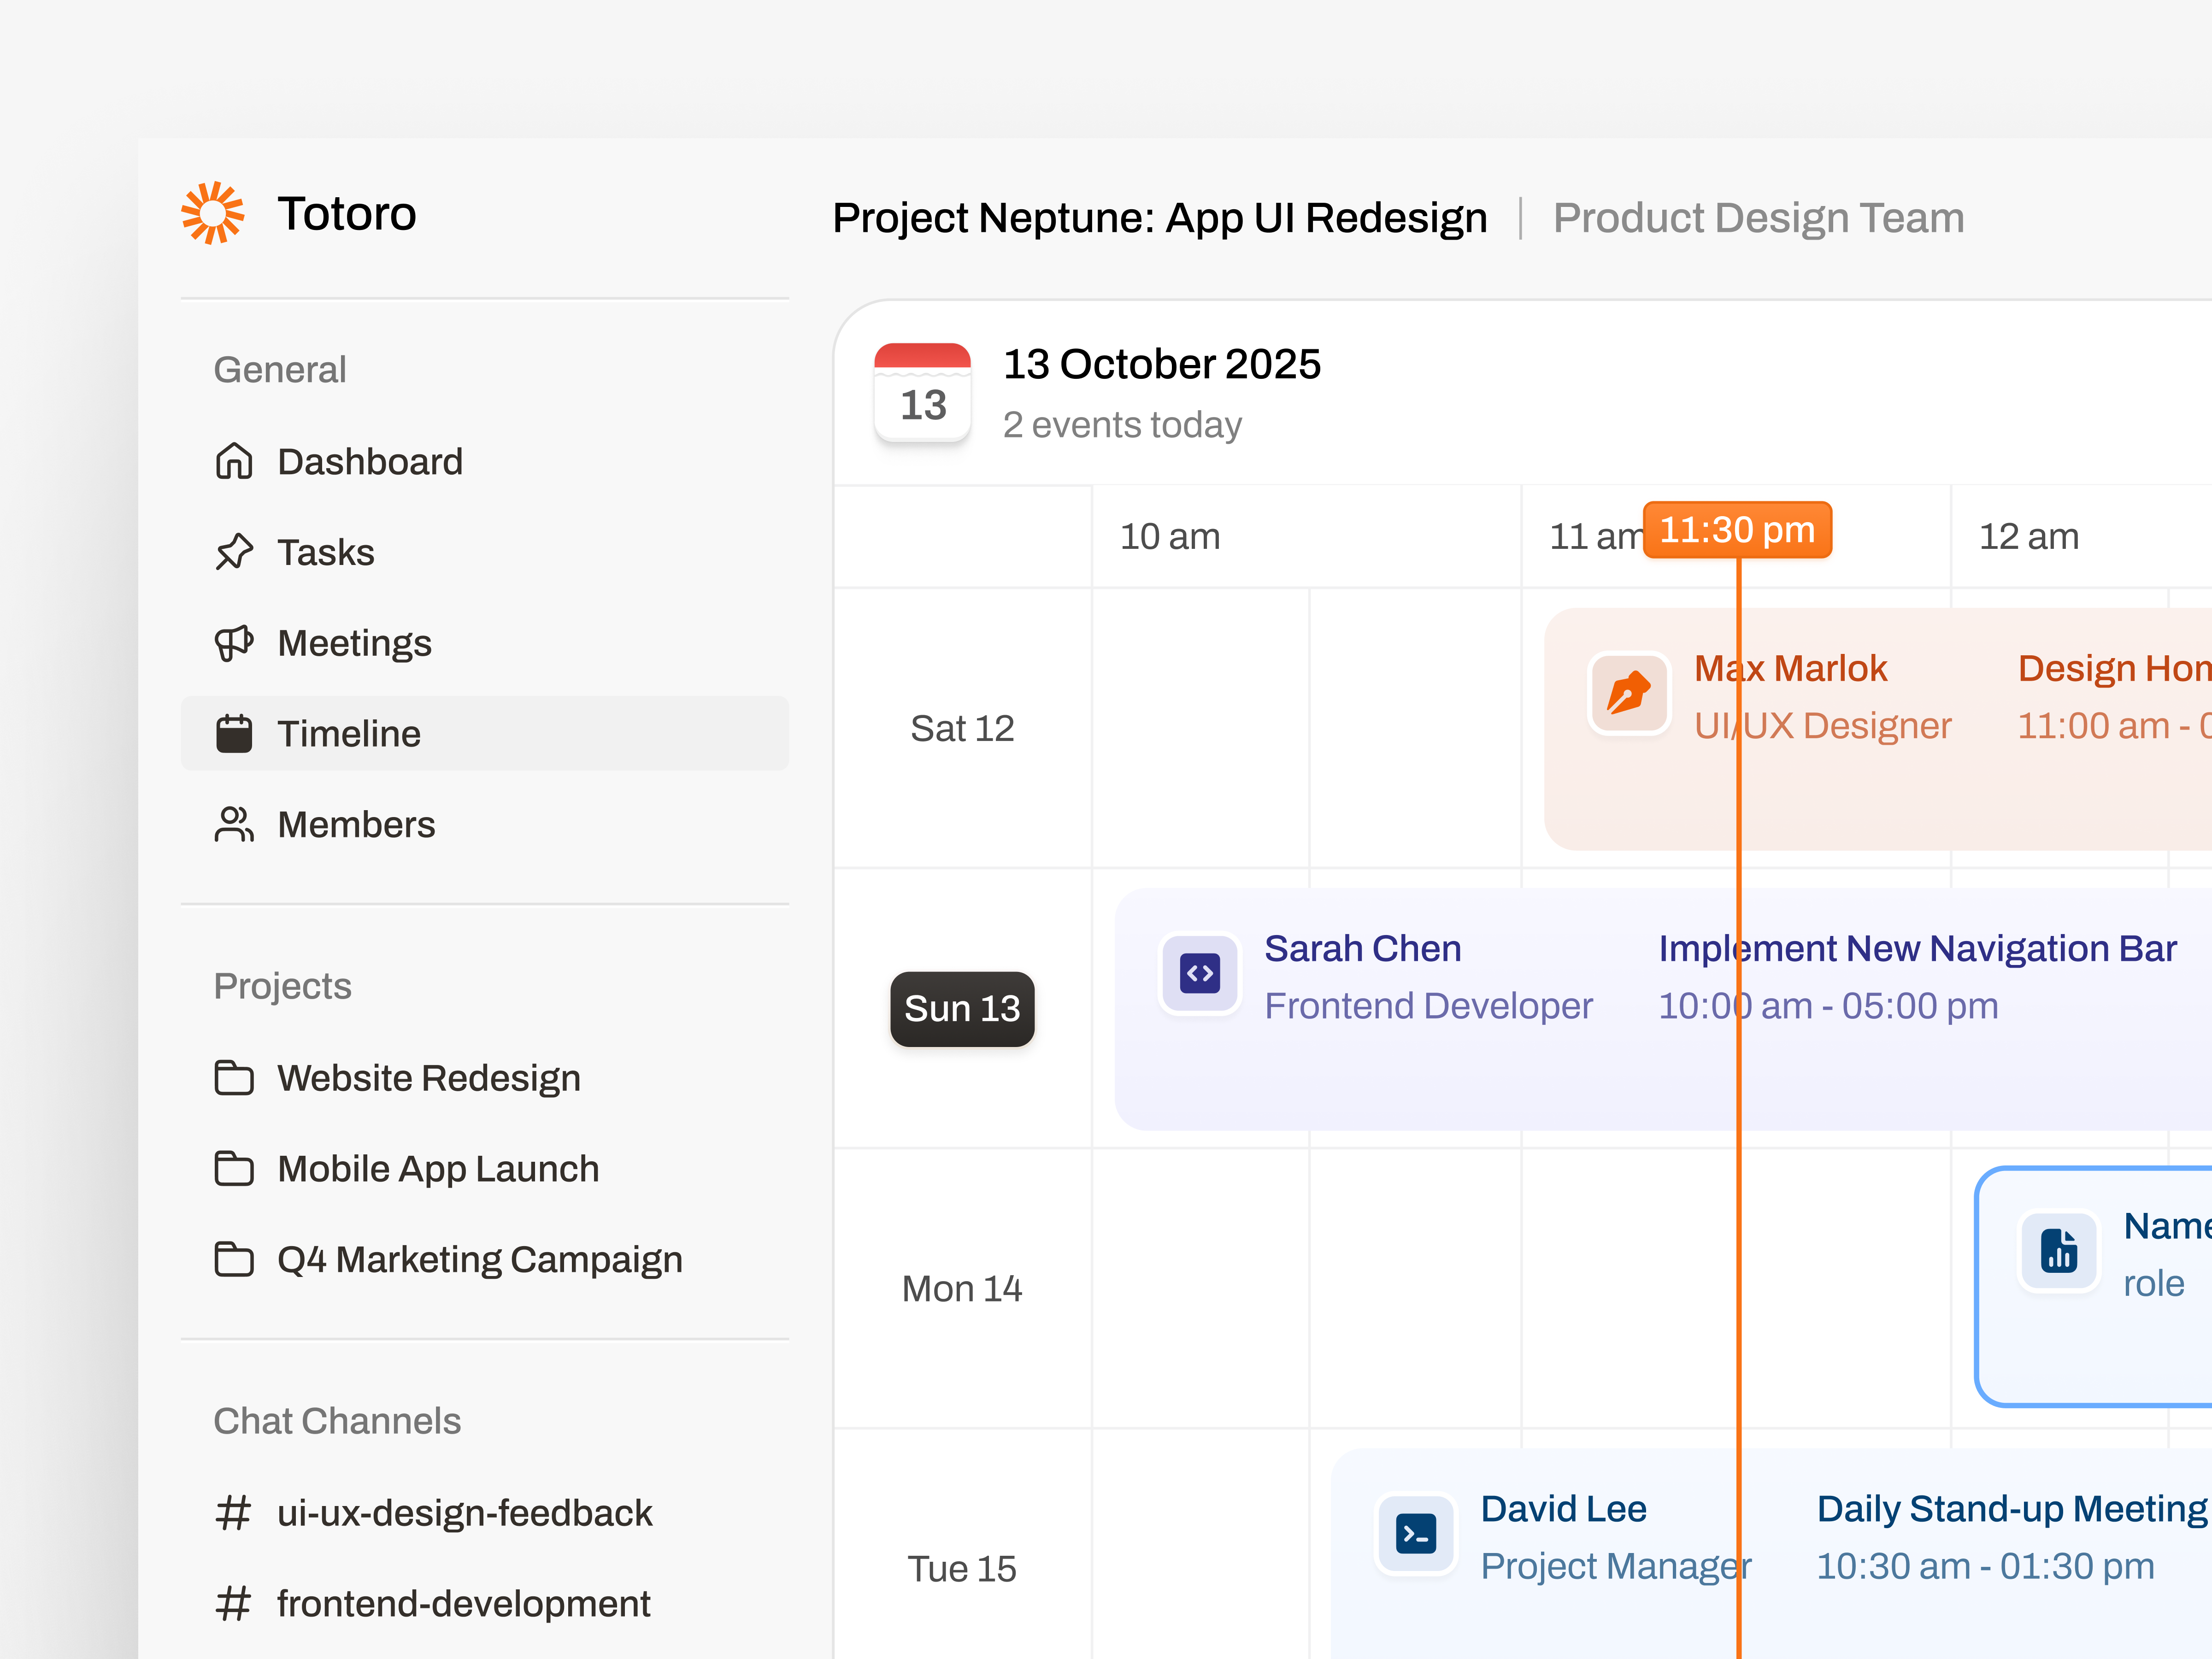
Task: Click the Tasks pin icon
Action: 234,552
